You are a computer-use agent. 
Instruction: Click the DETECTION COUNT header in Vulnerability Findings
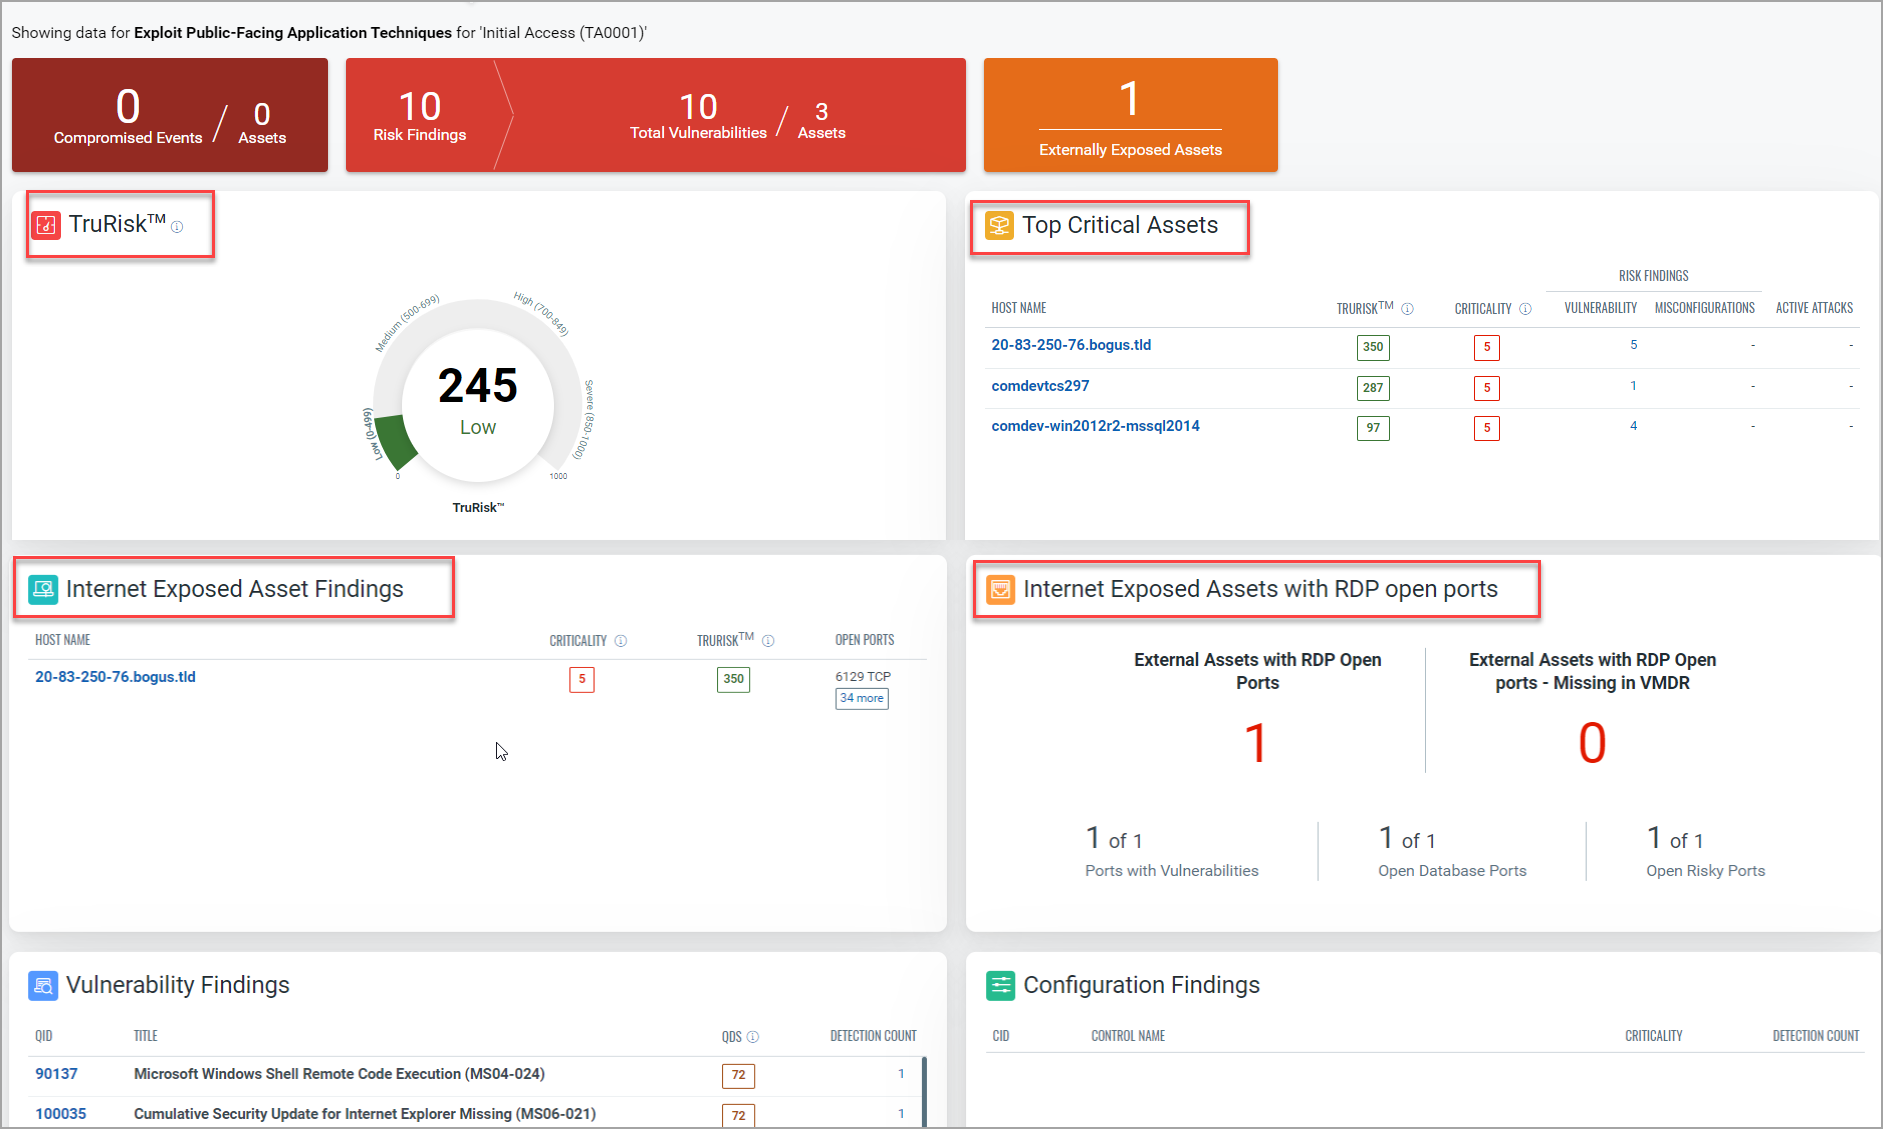[x=873, y=1036]
